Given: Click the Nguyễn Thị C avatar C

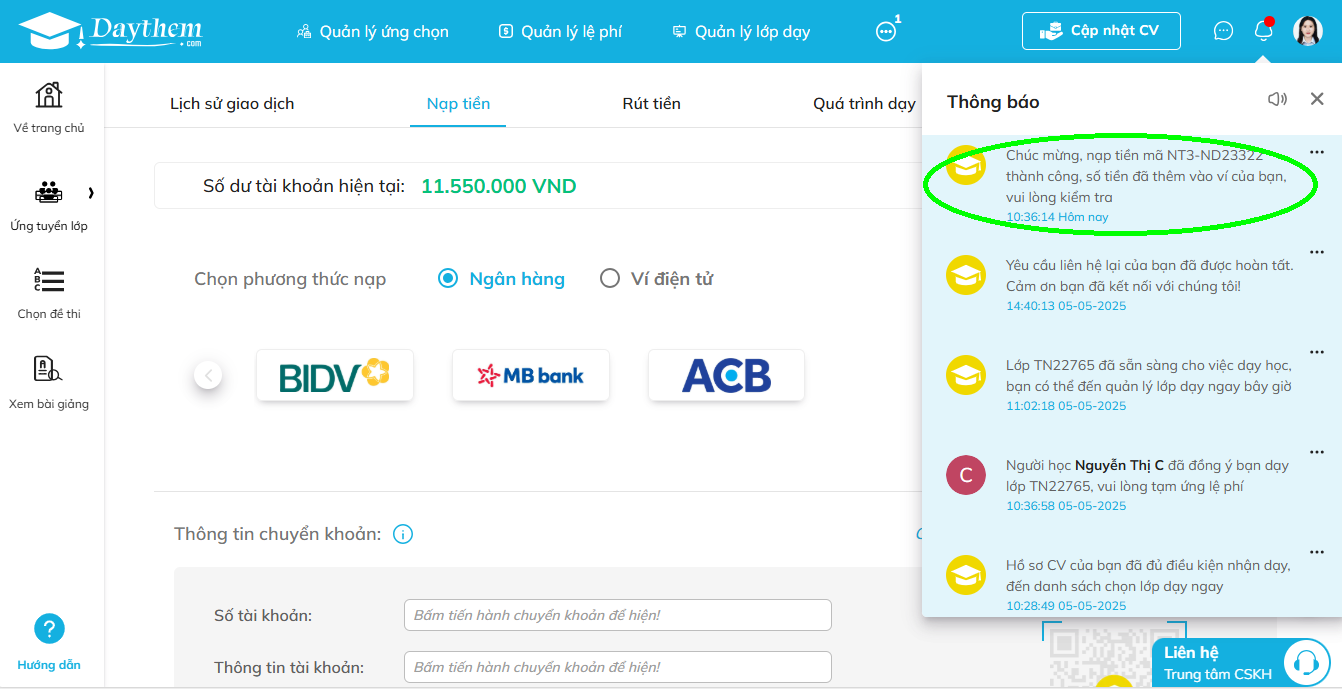Looking at the screenshot, I should click(966, 475).
